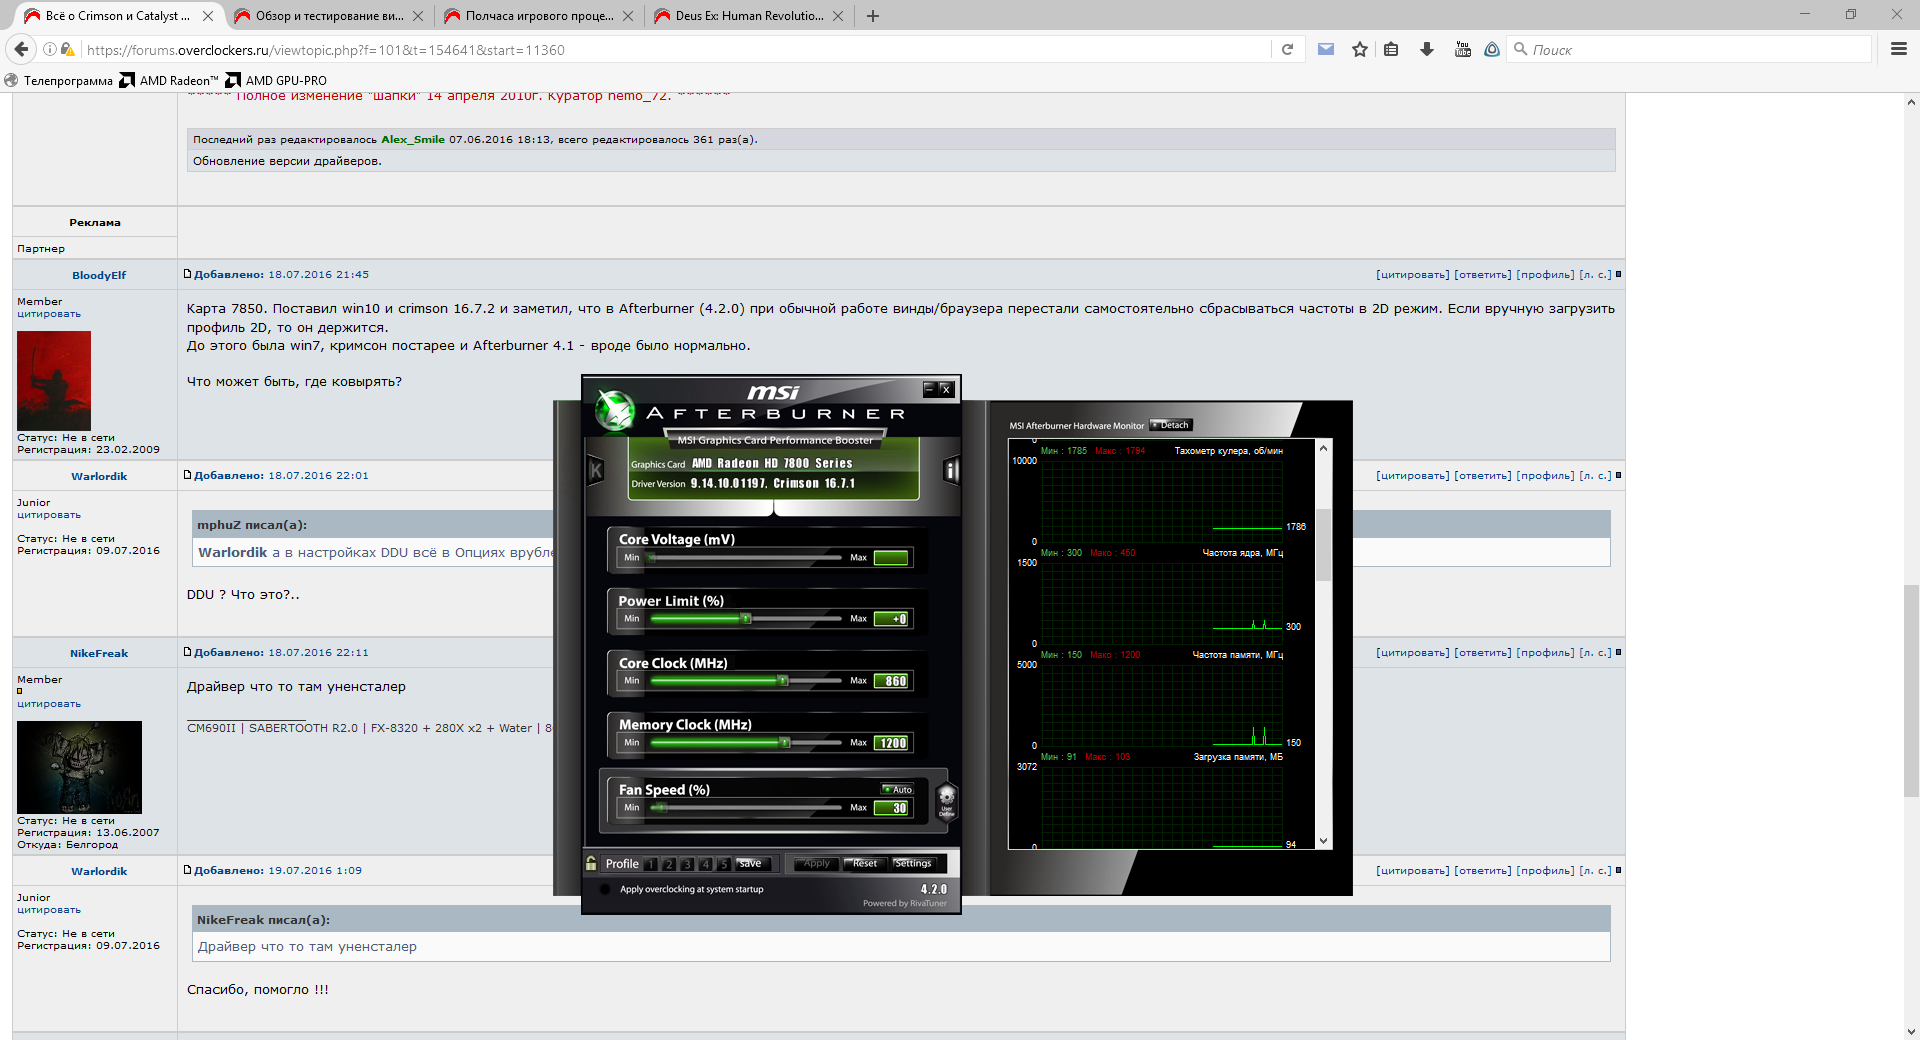The image size is (1920, 1040).
Task: Click the Core Clock value box showing 860
Action: coord(891,681)
